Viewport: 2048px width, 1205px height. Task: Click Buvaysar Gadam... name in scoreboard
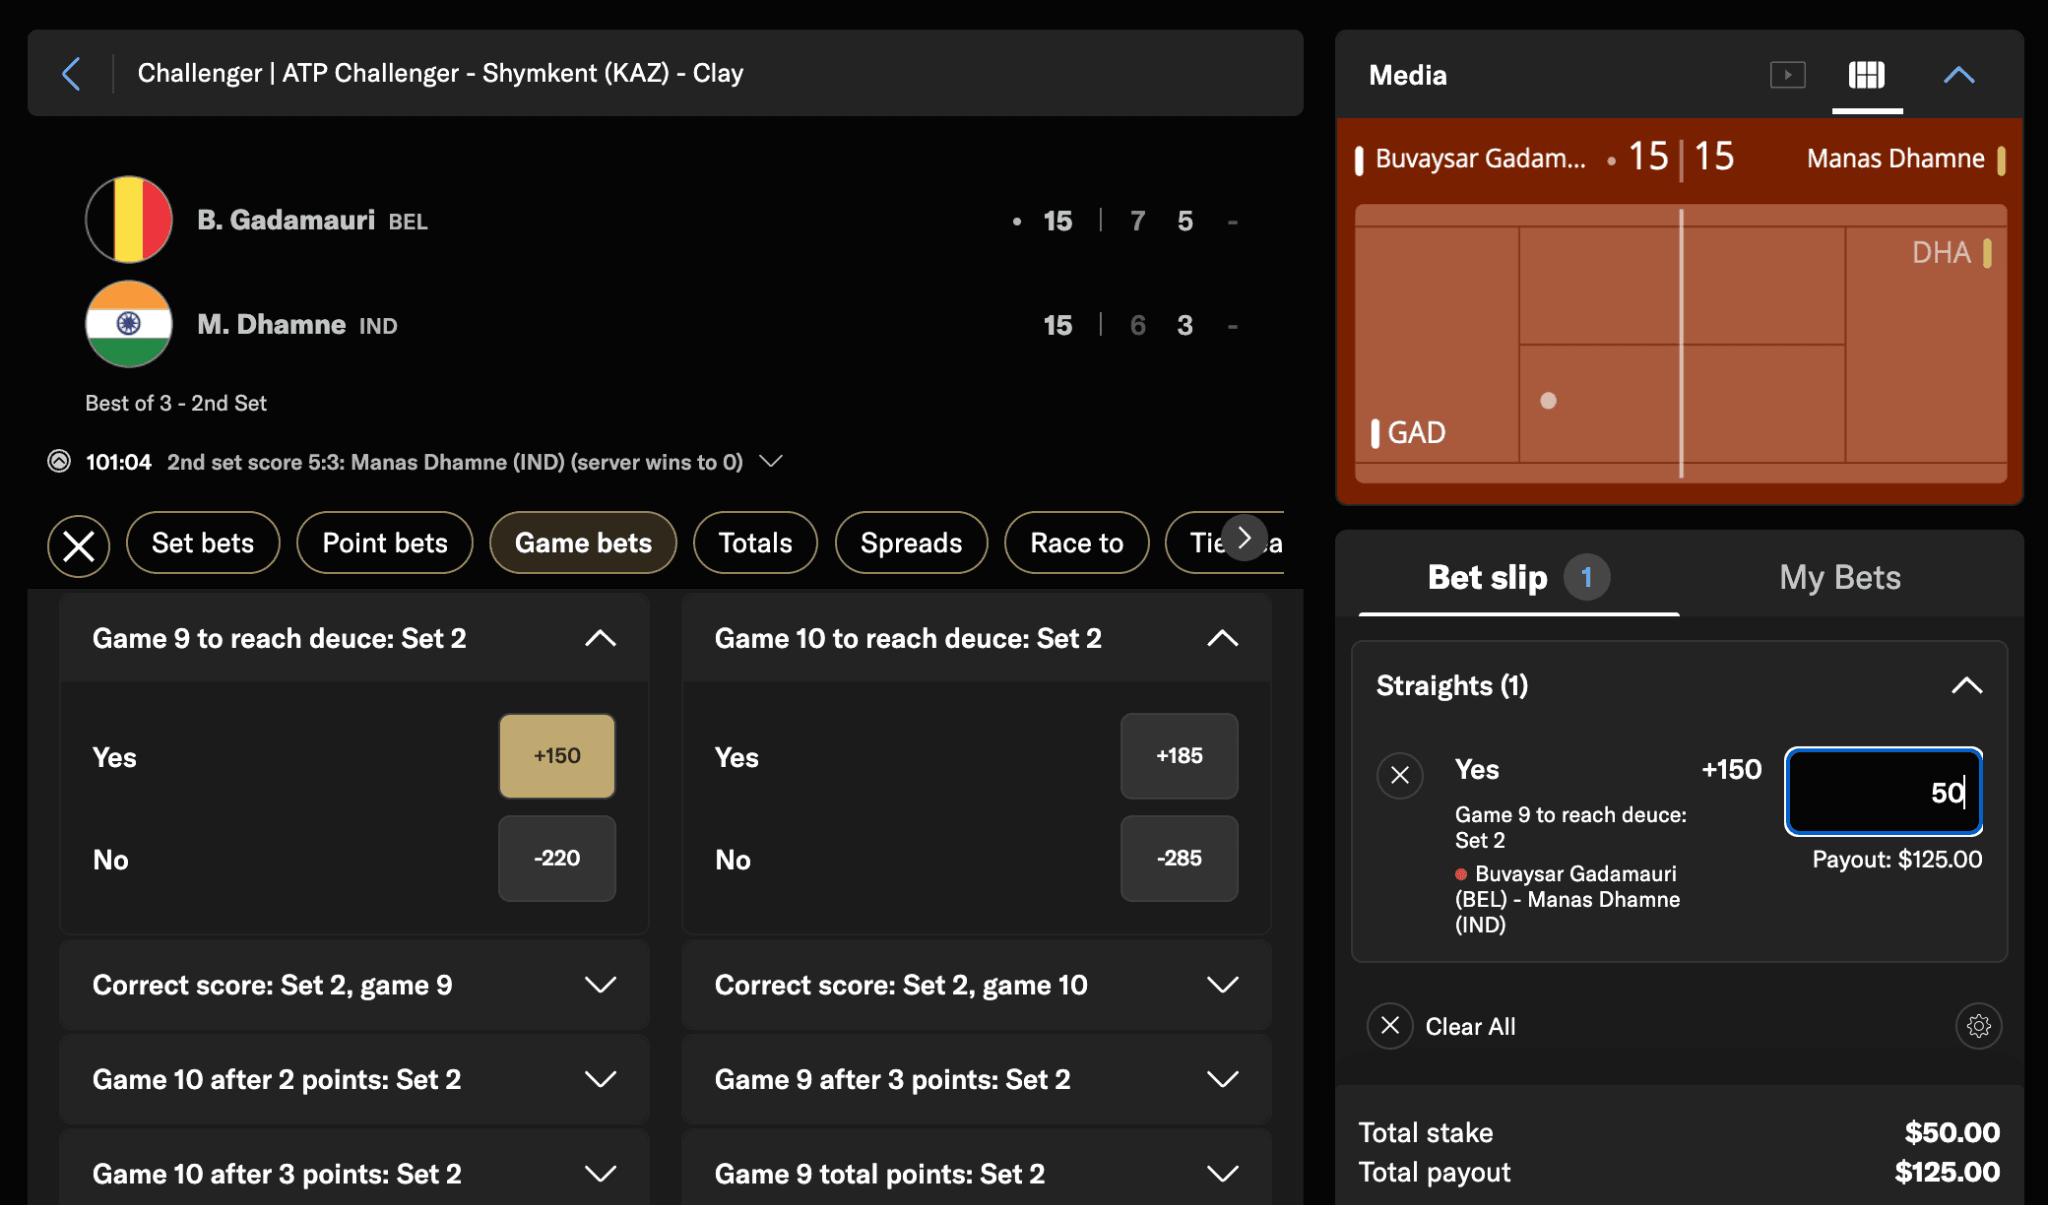[1480, 158]
